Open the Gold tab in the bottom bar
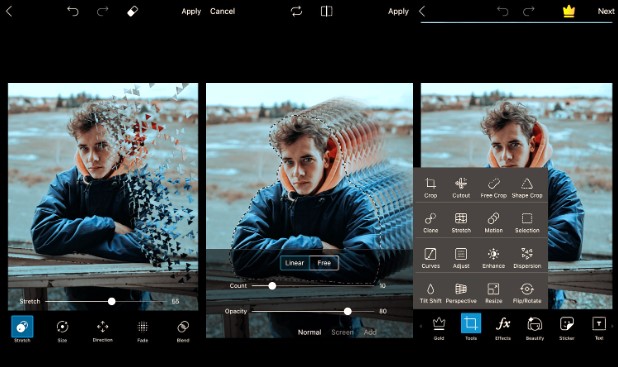Image resolution: width=618 pixels, height=367 pixels. pyautogui.click(x=439, y=328)
